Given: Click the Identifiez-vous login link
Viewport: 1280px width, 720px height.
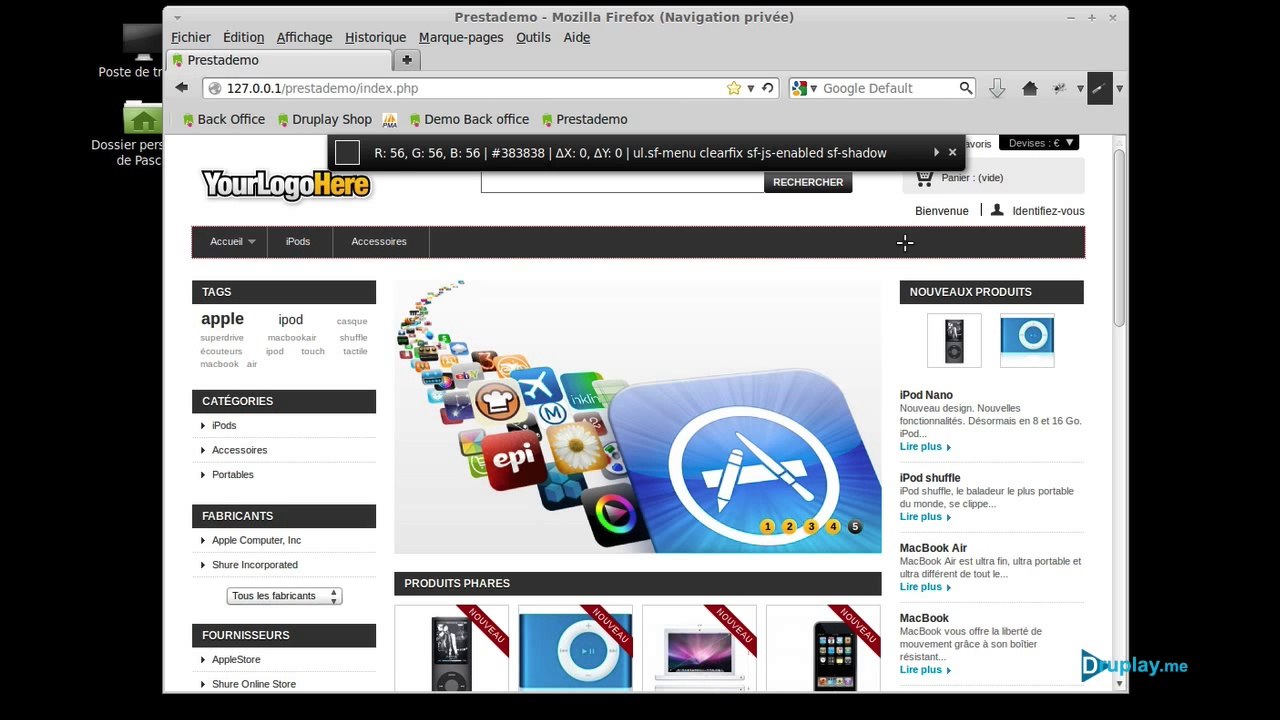Looking at the screenshot, I should click(1048, 211).
